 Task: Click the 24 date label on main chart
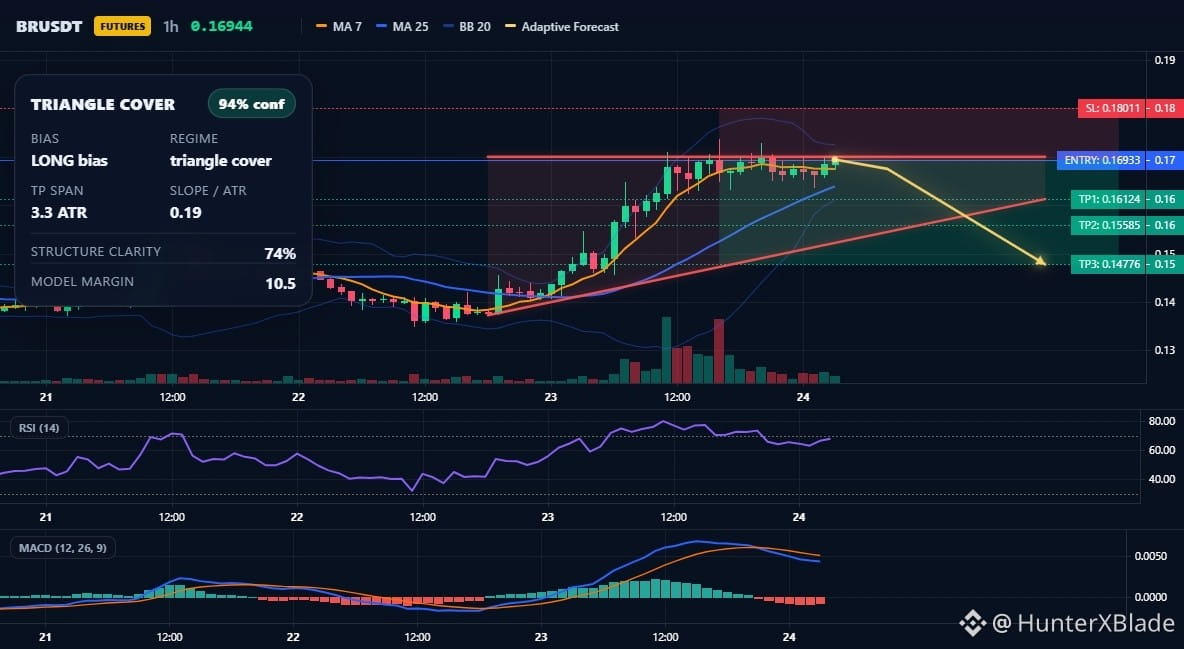[803, 397]
